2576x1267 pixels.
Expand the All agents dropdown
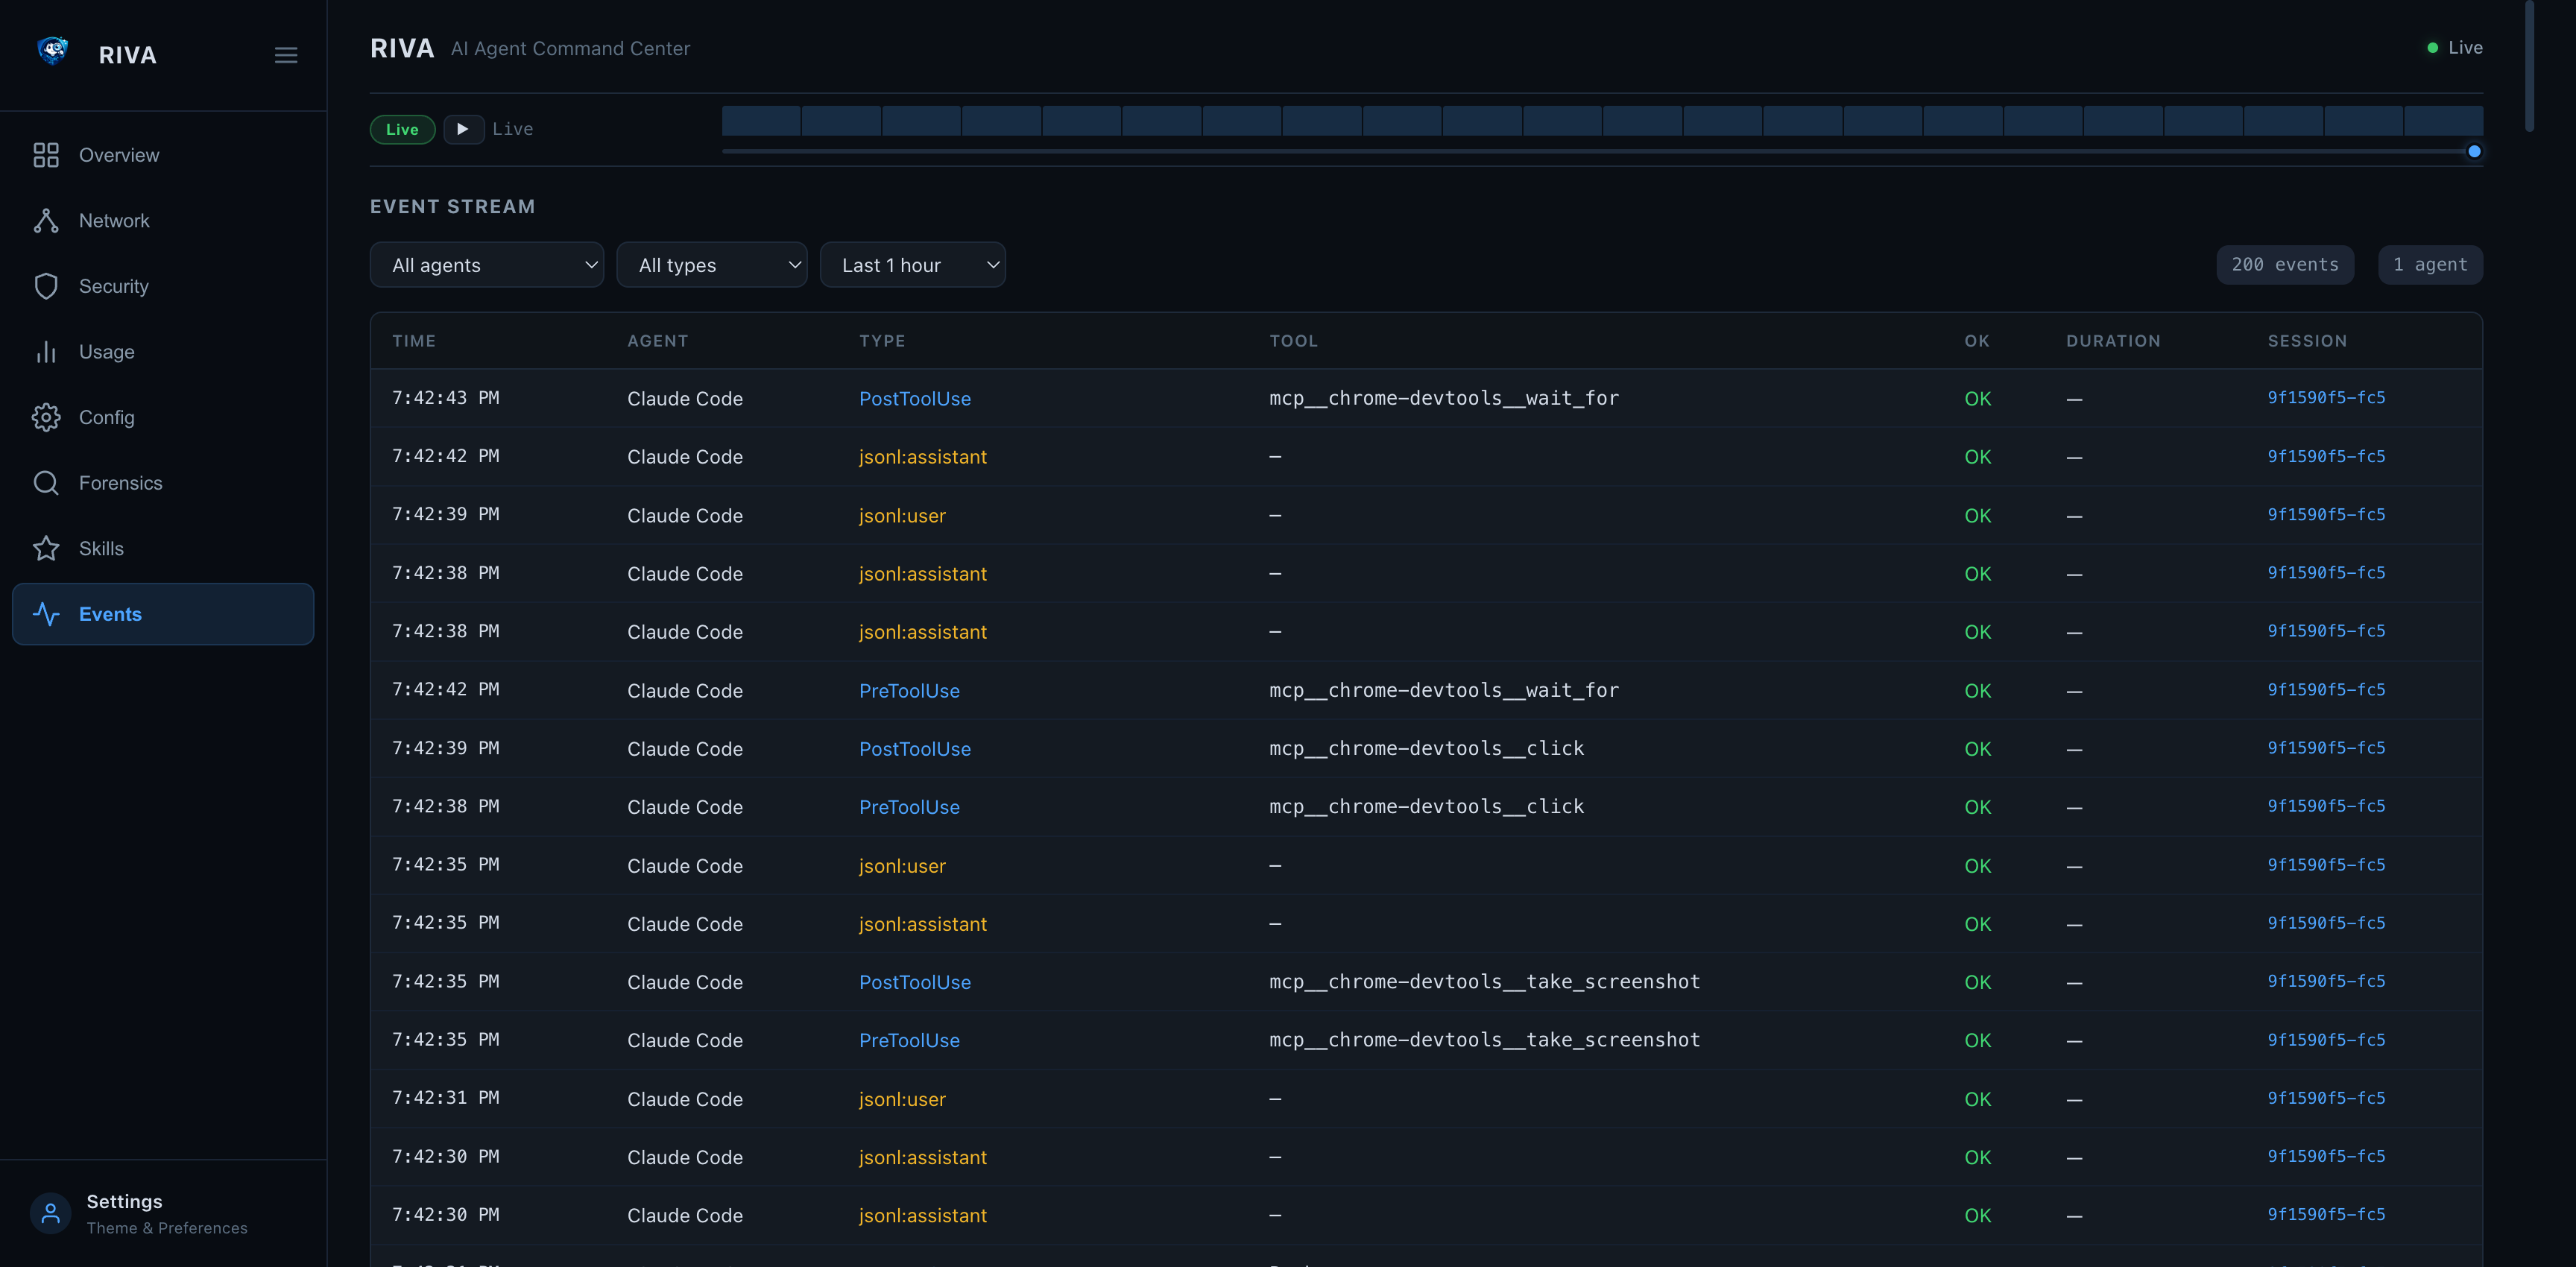(486, 265)
